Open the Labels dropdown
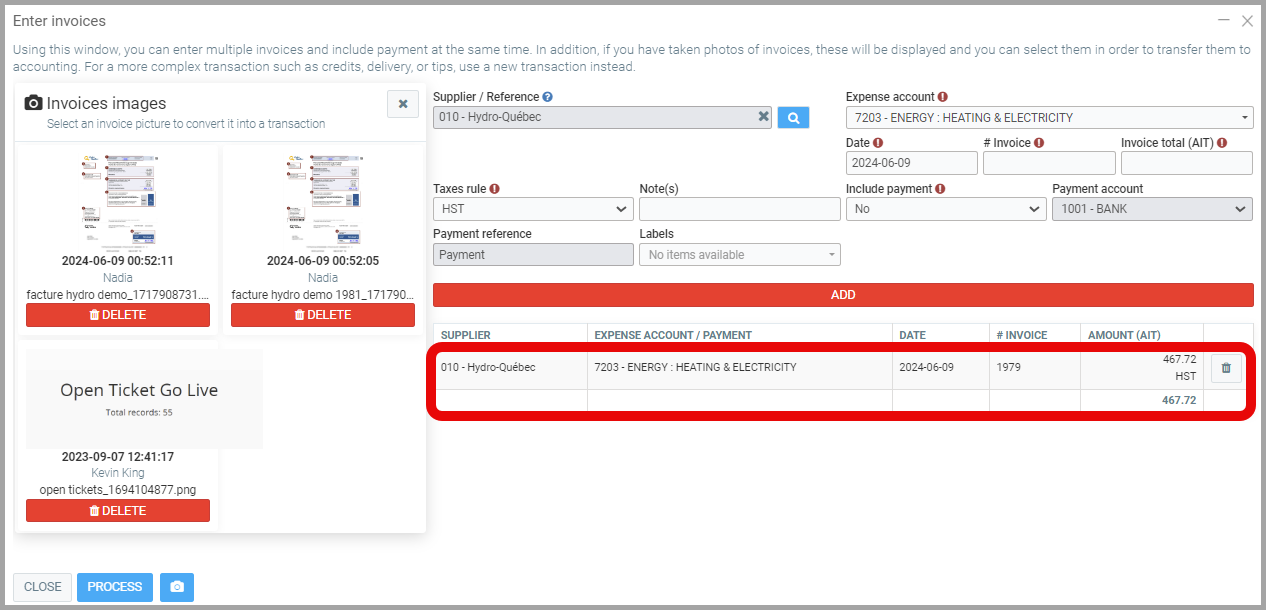1266x610 pixels. coord(739,255)
